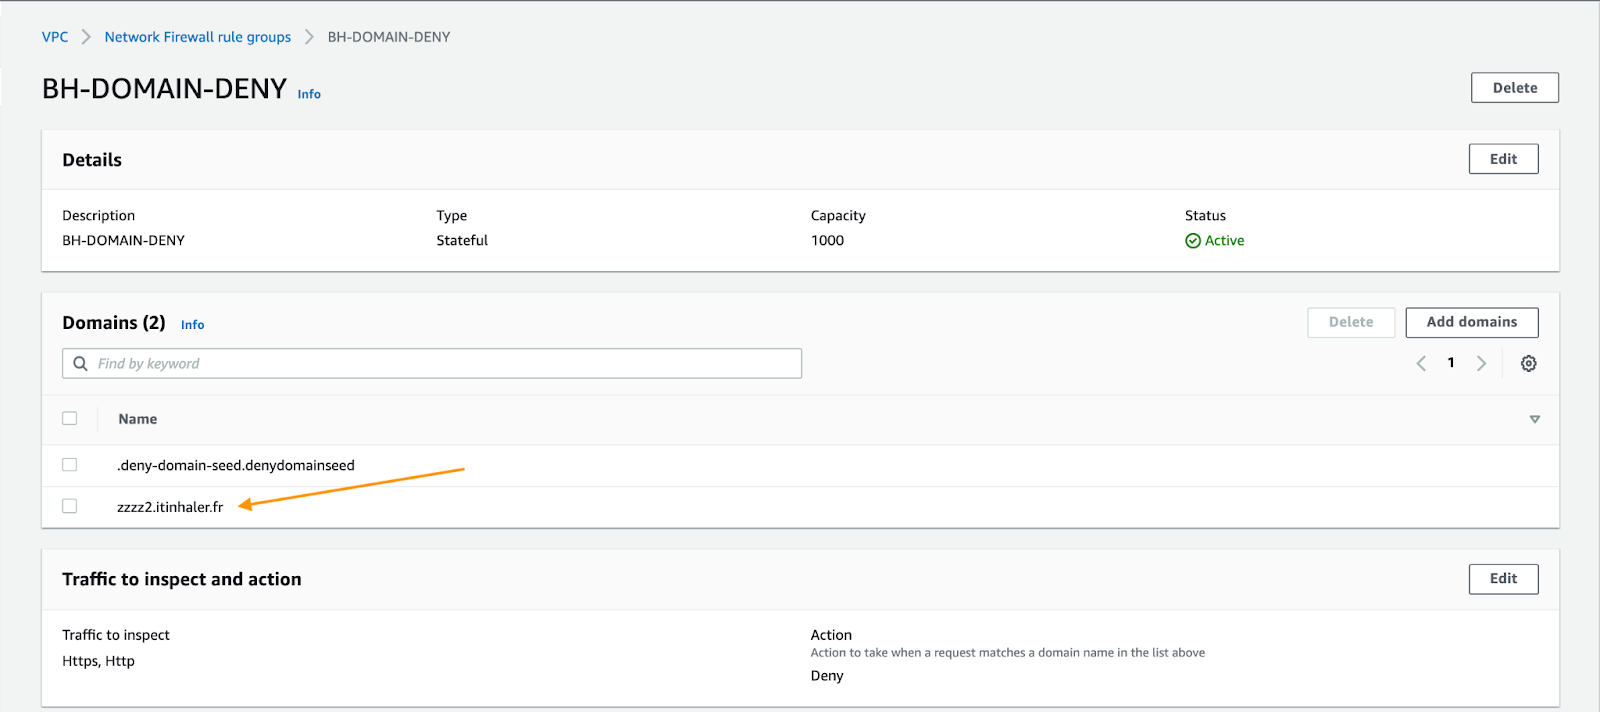Select all domains checkbox in header
The image size is (1600, 712).
coord(70,419)
